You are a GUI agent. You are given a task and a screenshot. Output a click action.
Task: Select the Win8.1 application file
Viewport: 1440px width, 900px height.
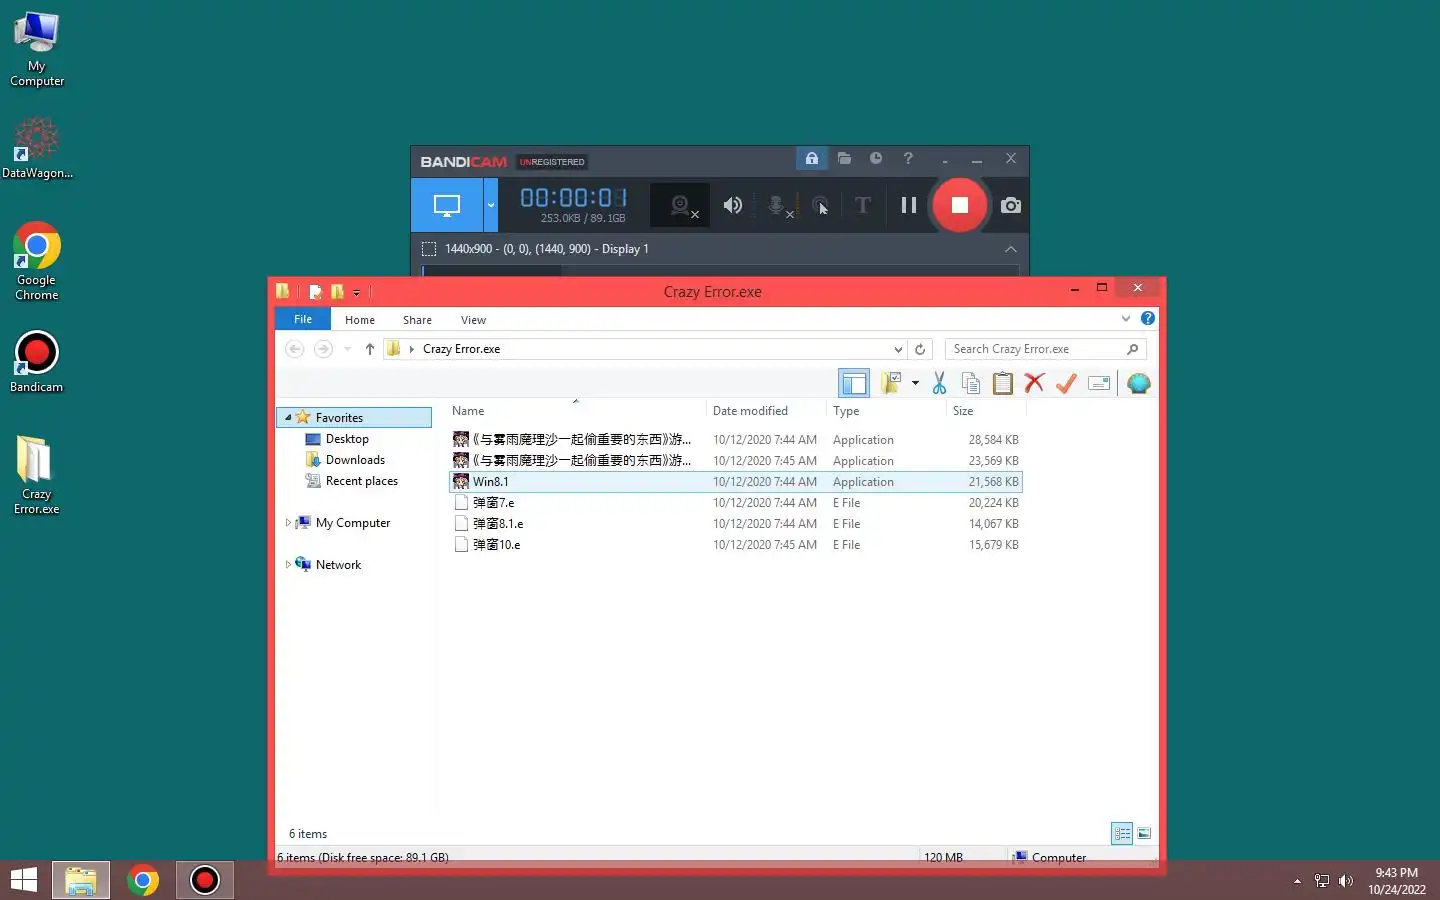[x=736, y=482]
